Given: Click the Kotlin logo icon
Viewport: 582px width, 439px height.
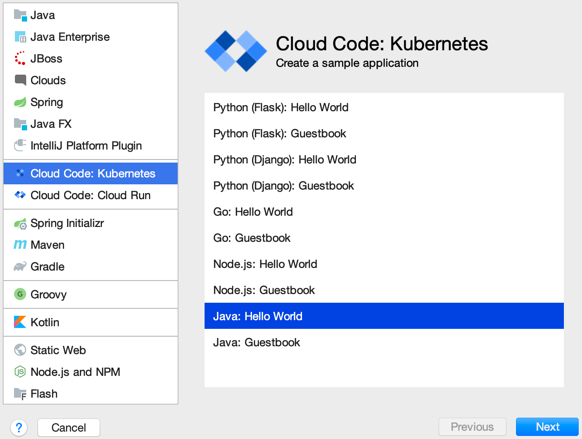Looking at the screenshot, I should point(20,322).
